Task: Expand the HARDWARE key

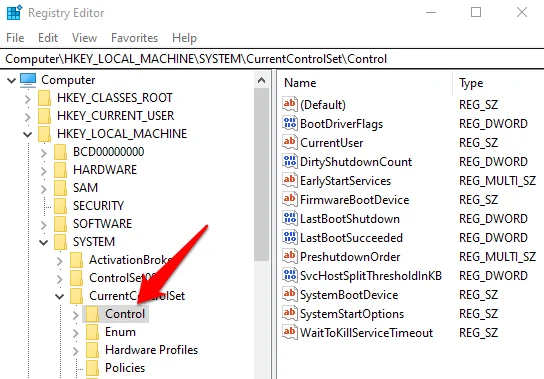Action: point(44,170)
